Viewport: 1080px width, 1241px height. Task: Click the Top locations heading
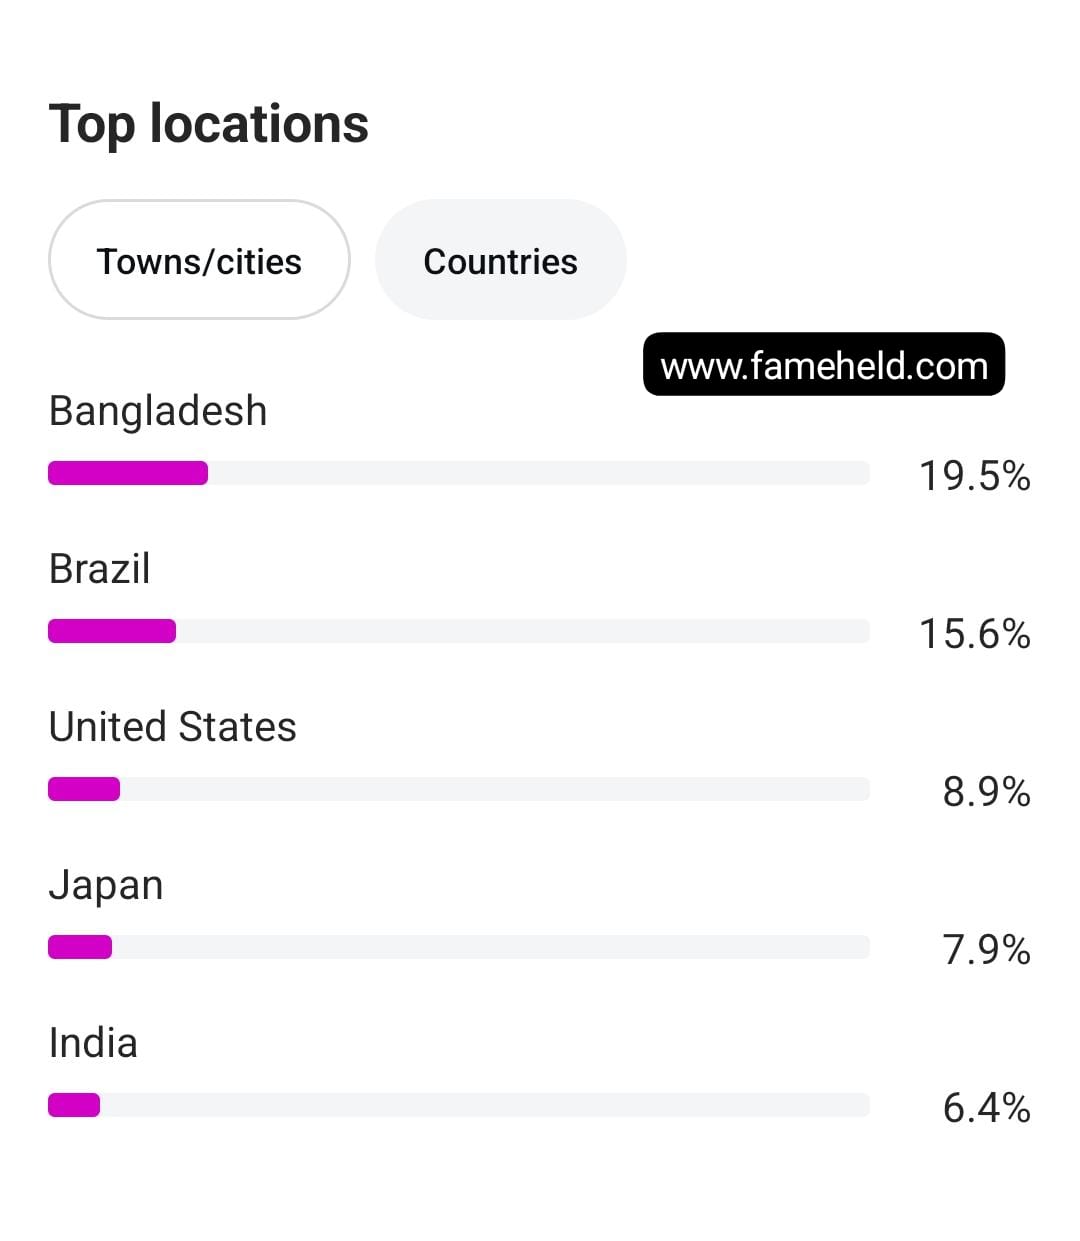tap(209, 124)
